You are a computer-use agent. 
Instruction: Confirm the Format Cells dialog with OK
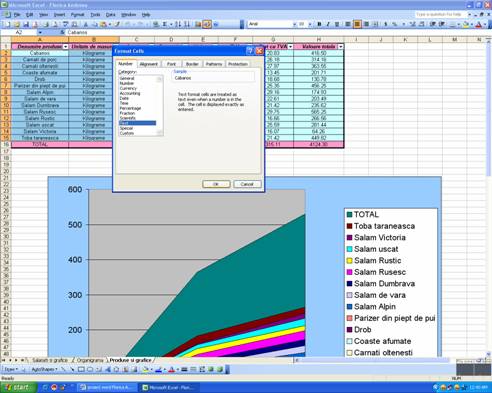(x=216, y=184)
